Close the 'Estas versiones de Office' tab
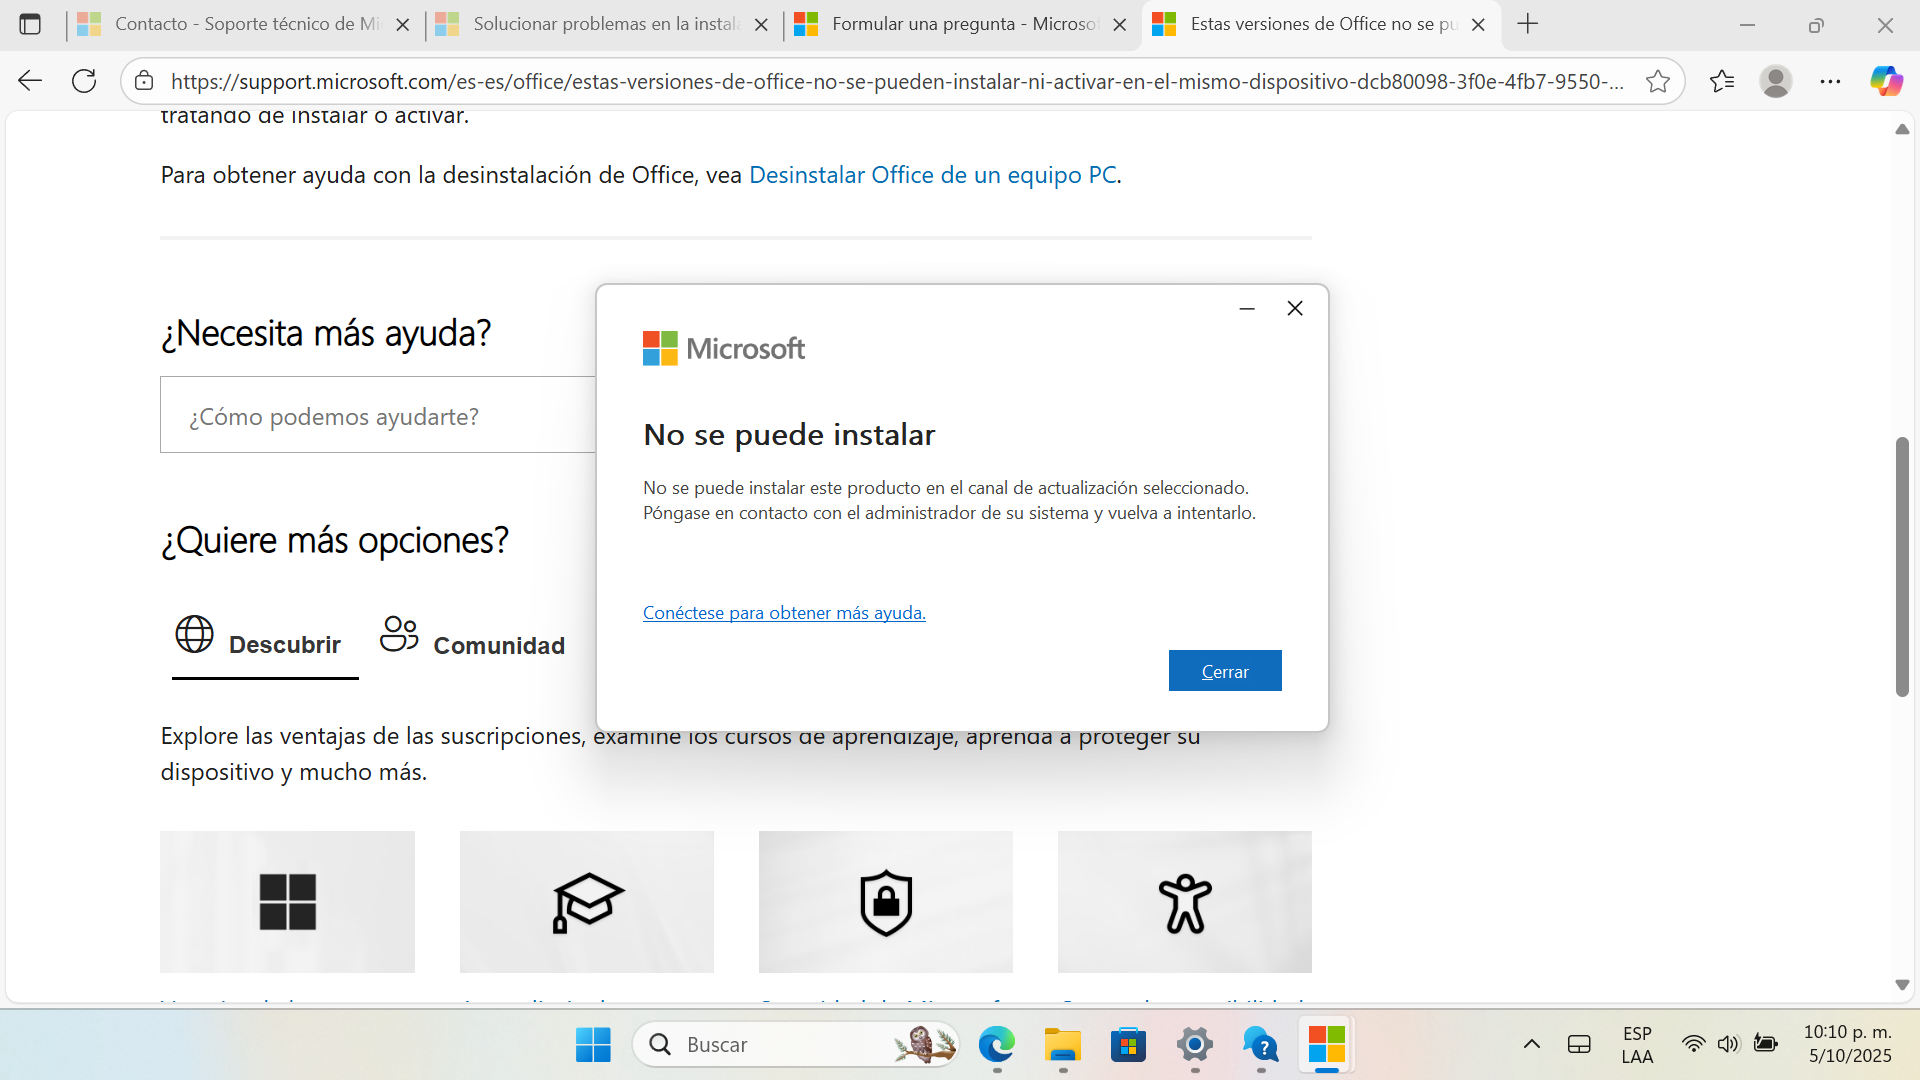 [1478, 25]
